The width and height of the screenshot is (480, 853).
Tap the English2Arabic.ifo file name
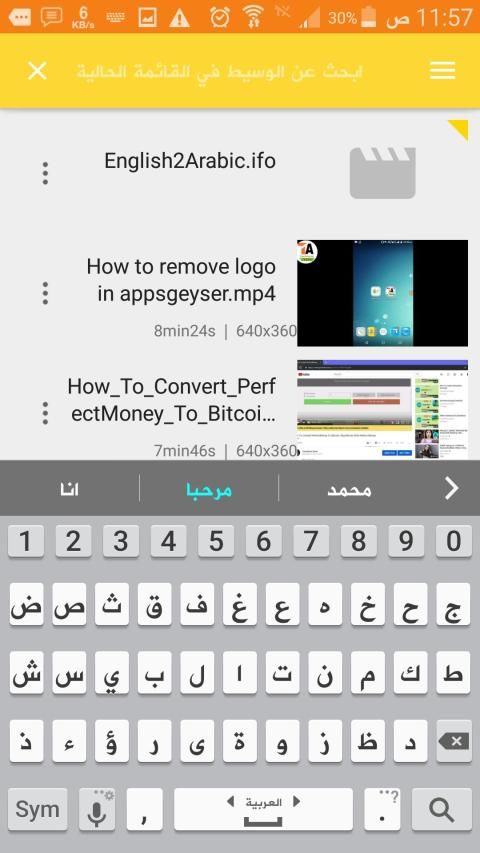[x=190, y=161]
